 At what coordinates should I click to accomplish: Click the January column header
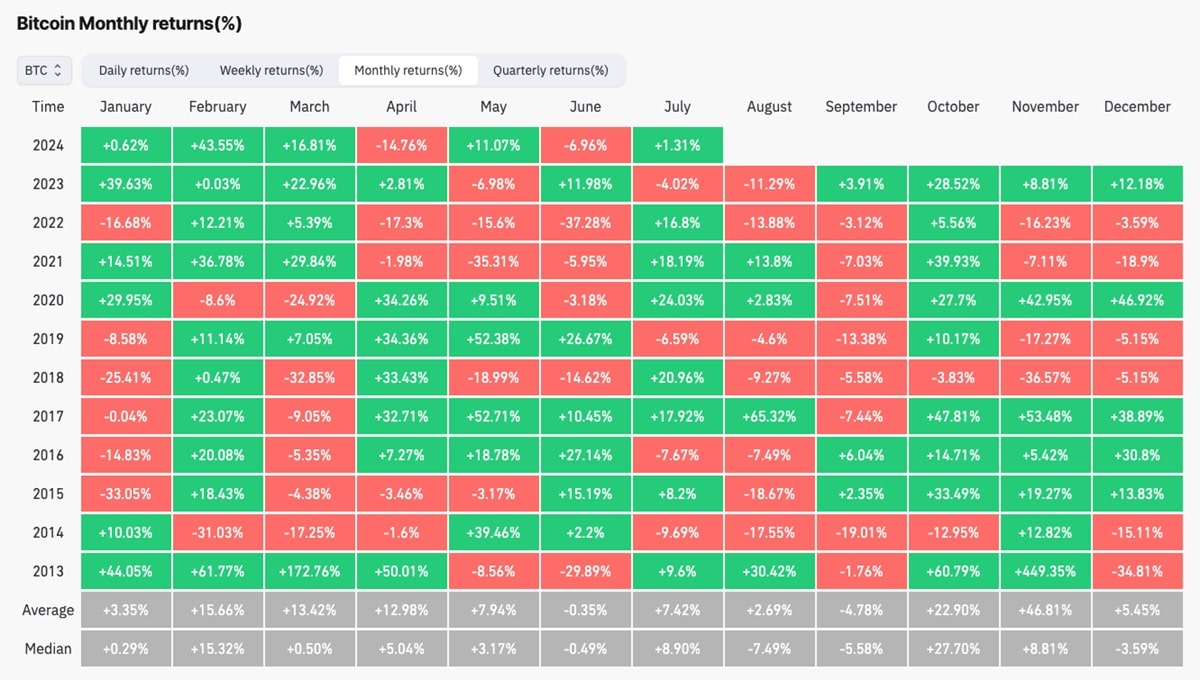pos(126,107)
